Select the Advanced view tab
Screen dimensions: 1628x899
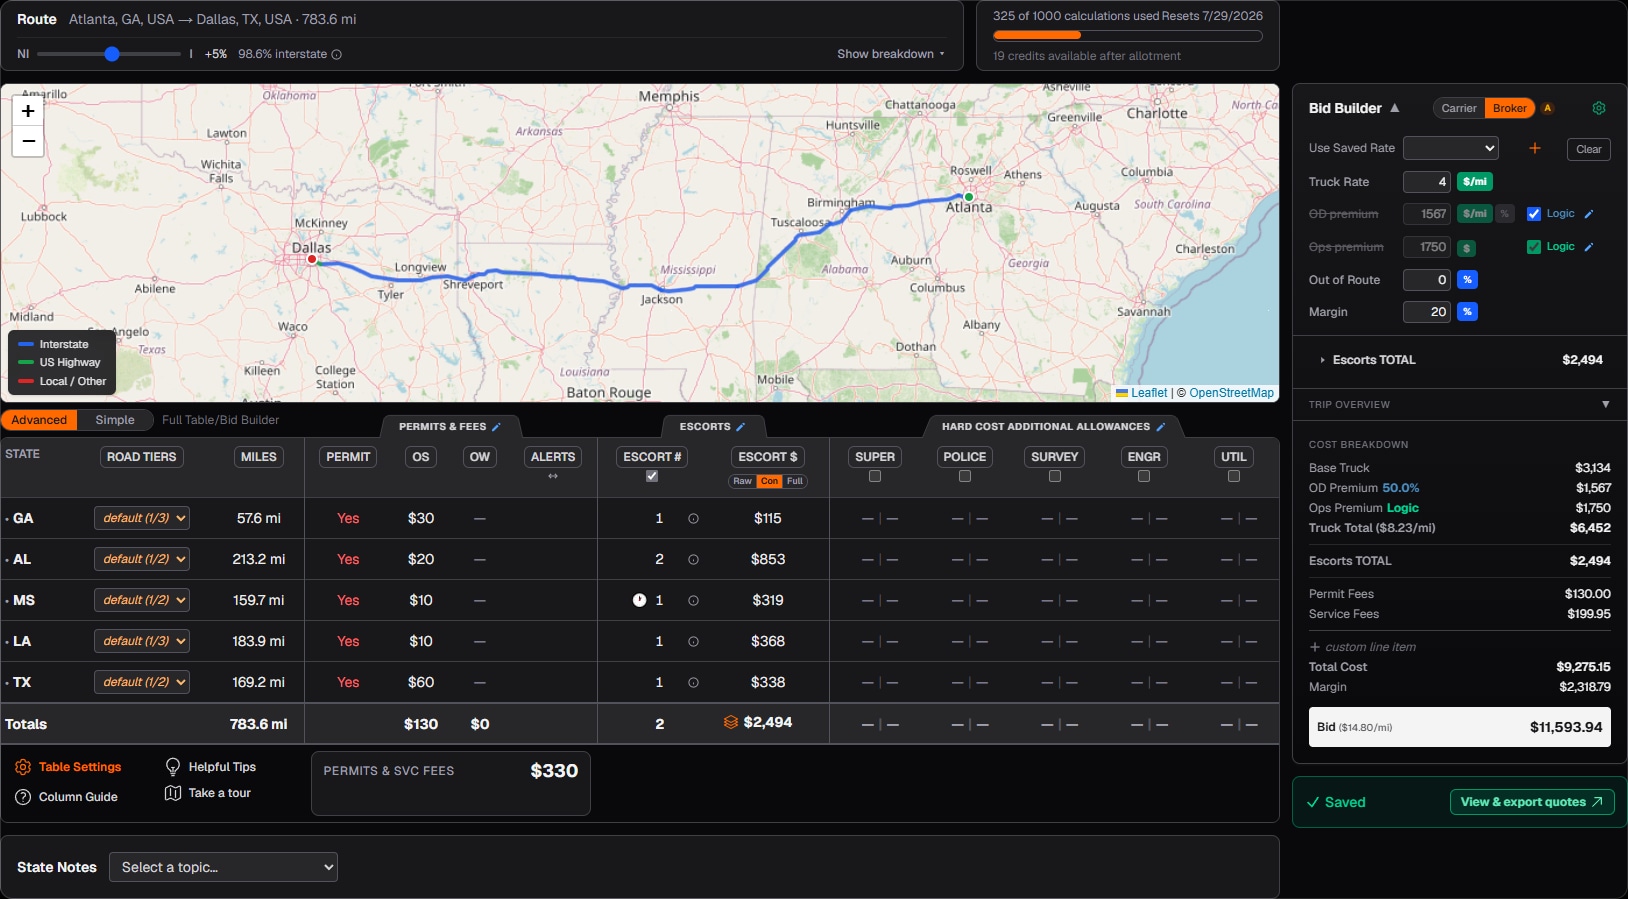40,420
